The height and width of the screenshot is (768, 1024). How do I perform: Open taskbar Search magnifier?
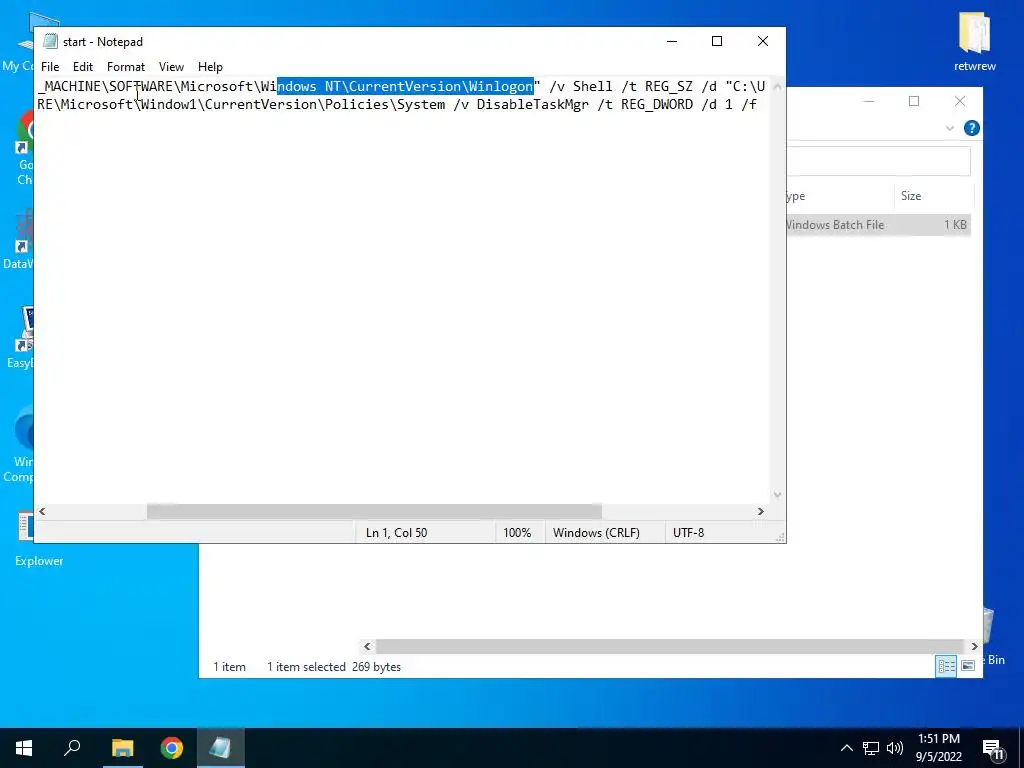click(72, 748)
